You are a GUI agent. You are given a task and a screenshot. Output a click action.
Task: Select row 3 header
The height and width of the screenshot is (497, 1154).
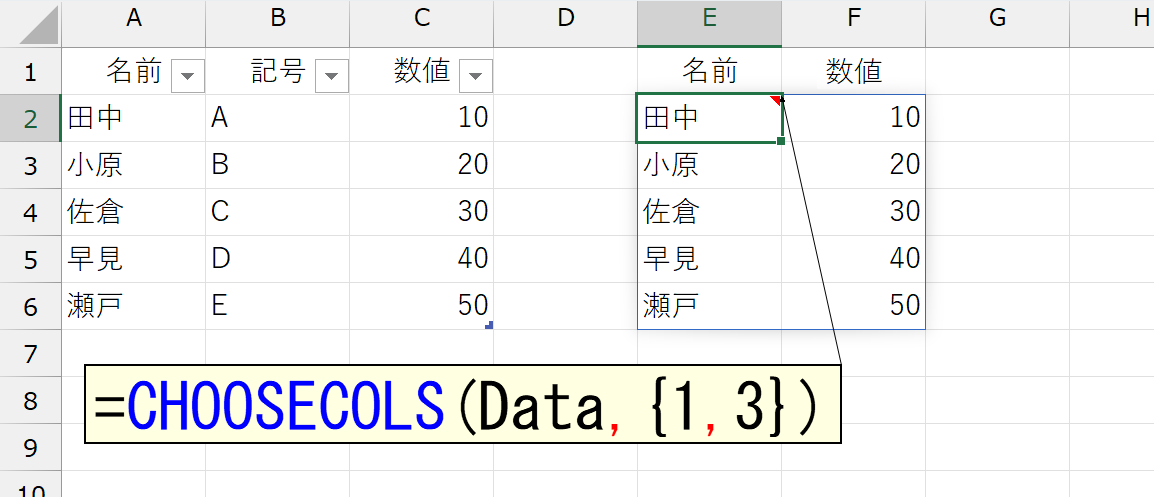point(31,165)
